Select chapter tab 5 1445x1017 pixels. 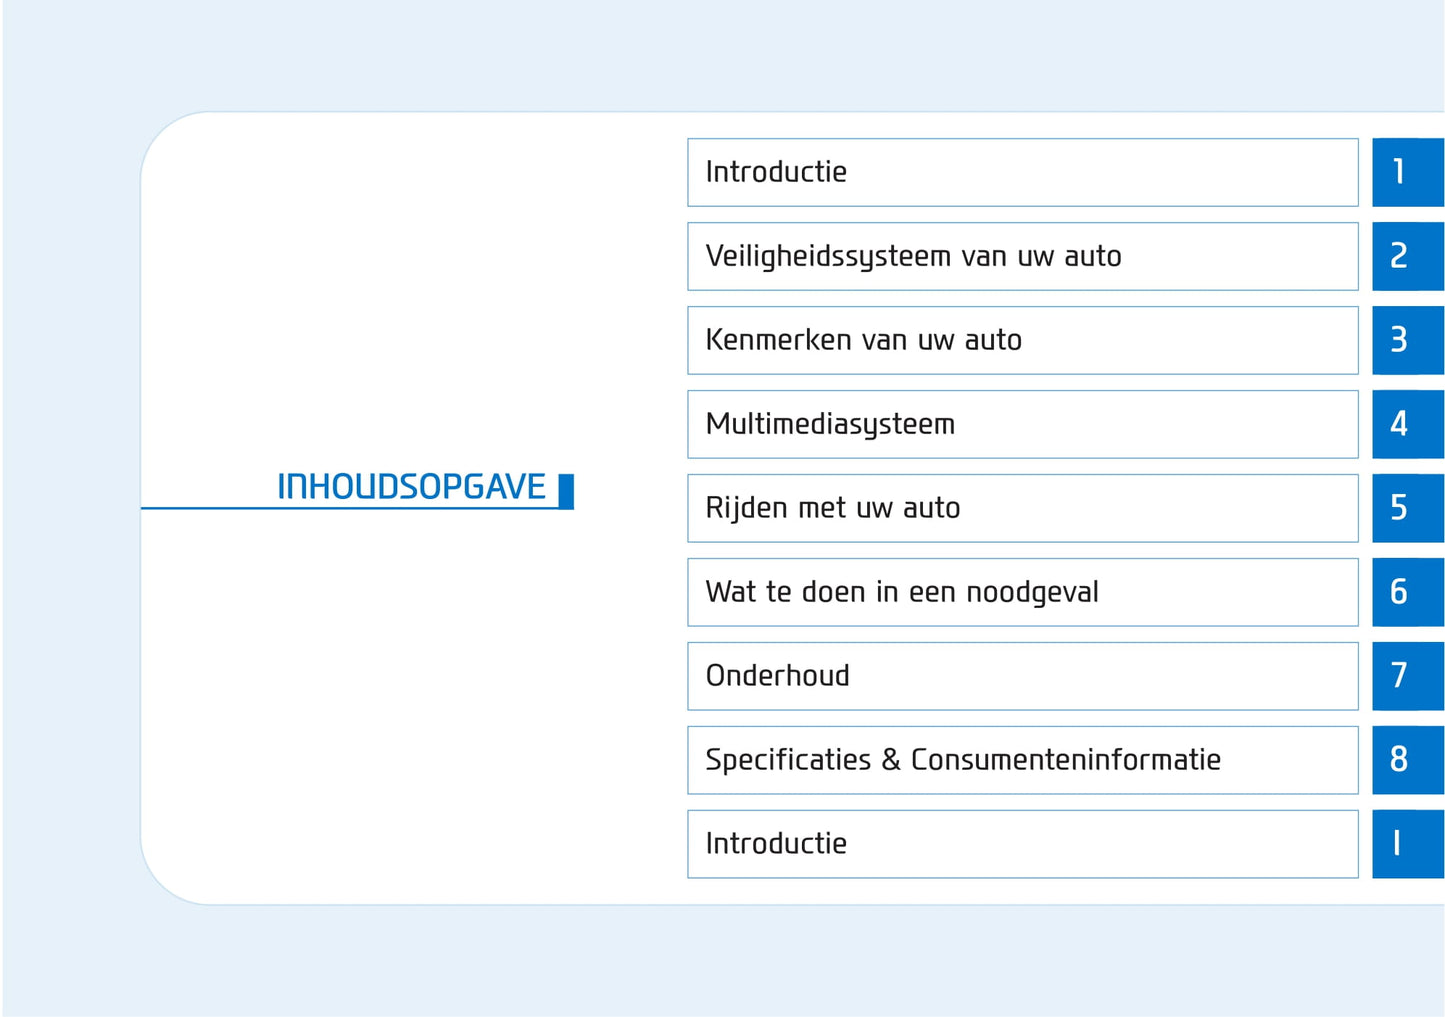pyautogui.click(x=1407, y=508)
